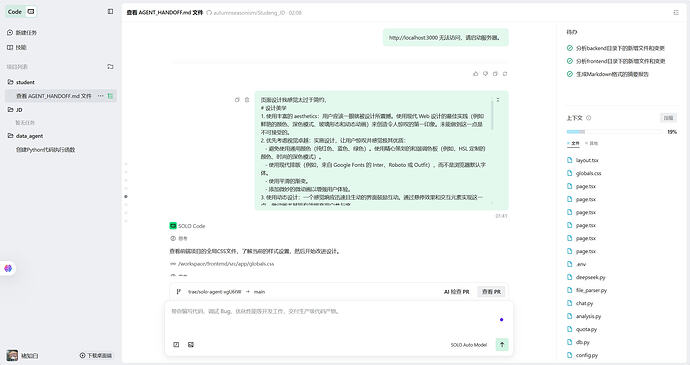690x365 pixels.
Task: Click the main target branch
Action: tap(260, 291)
